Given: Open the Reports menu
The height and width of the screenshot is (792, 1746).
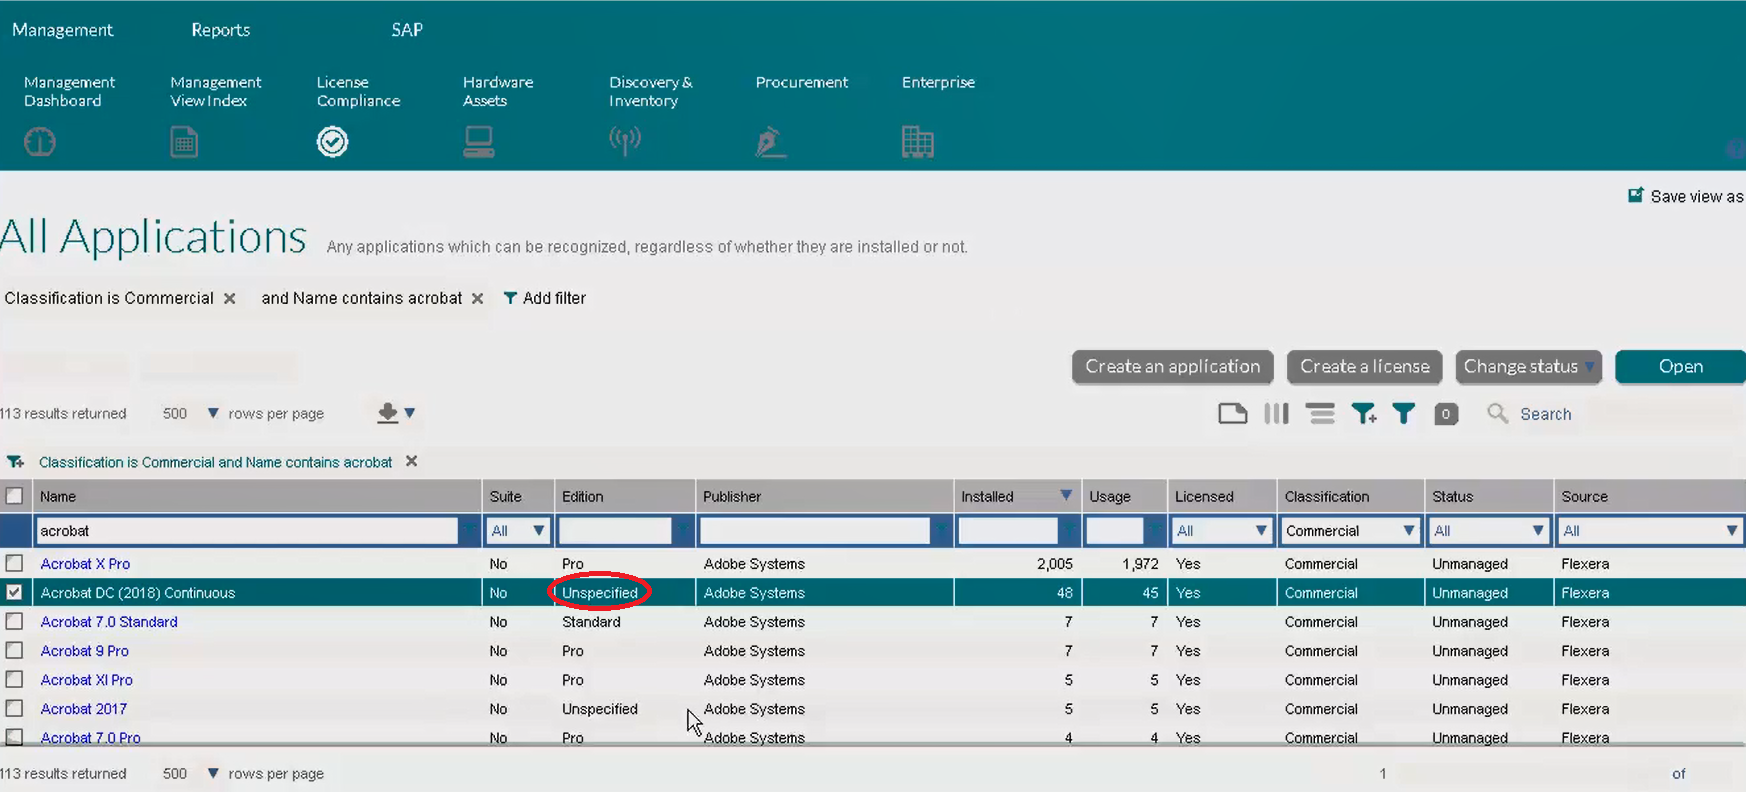Looking at the screenshot, I should click(220, 30).
